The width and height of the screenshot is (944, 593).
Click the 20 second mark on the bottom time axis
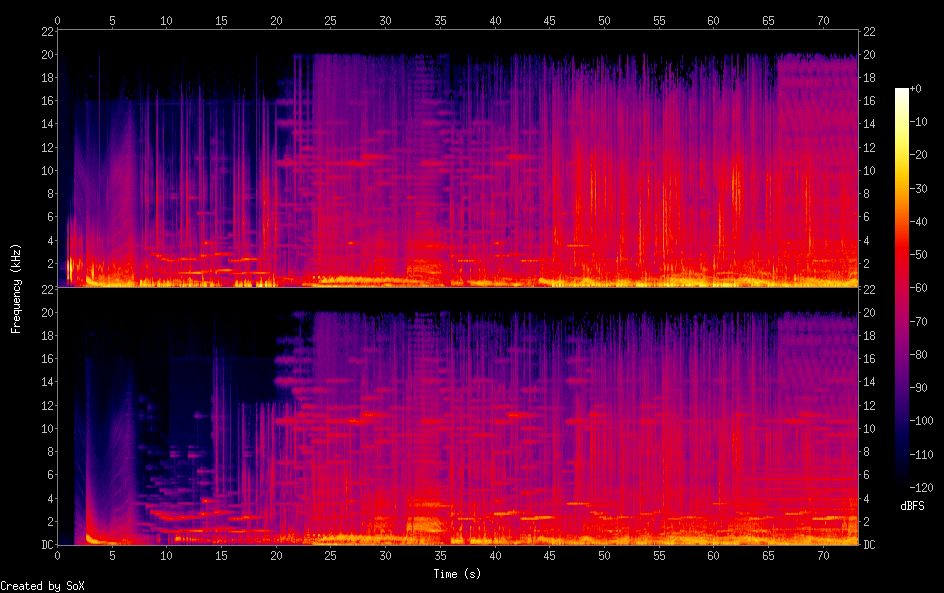276,554
